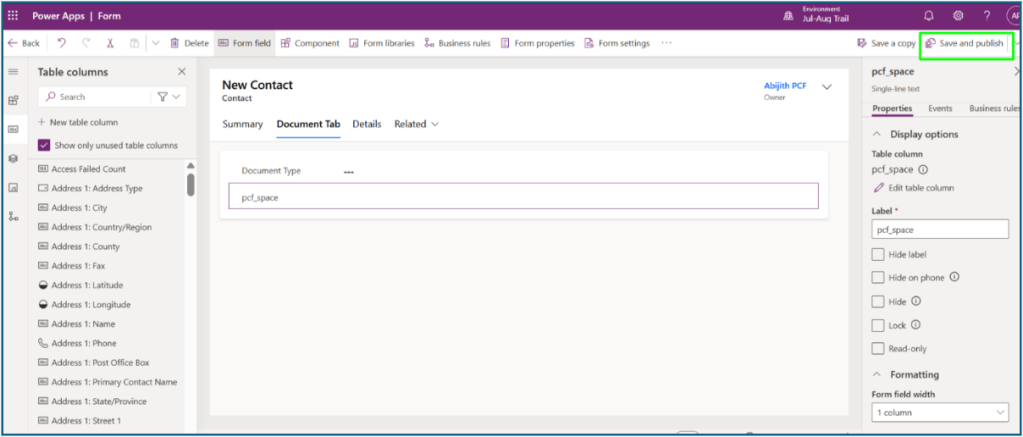Open the Events tab in properties pane
This screenshot has width=1023, height=437.
pyautogui.click(x=940, y=108)
